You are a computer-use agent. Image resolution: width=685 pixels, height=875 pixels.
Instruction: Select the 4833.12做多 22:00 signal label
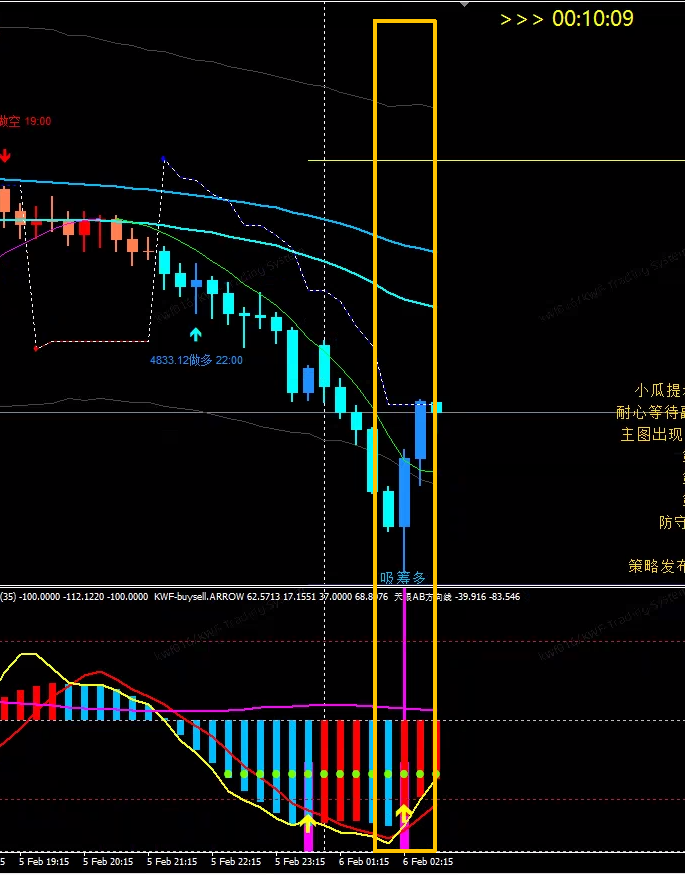coord(196,360)
